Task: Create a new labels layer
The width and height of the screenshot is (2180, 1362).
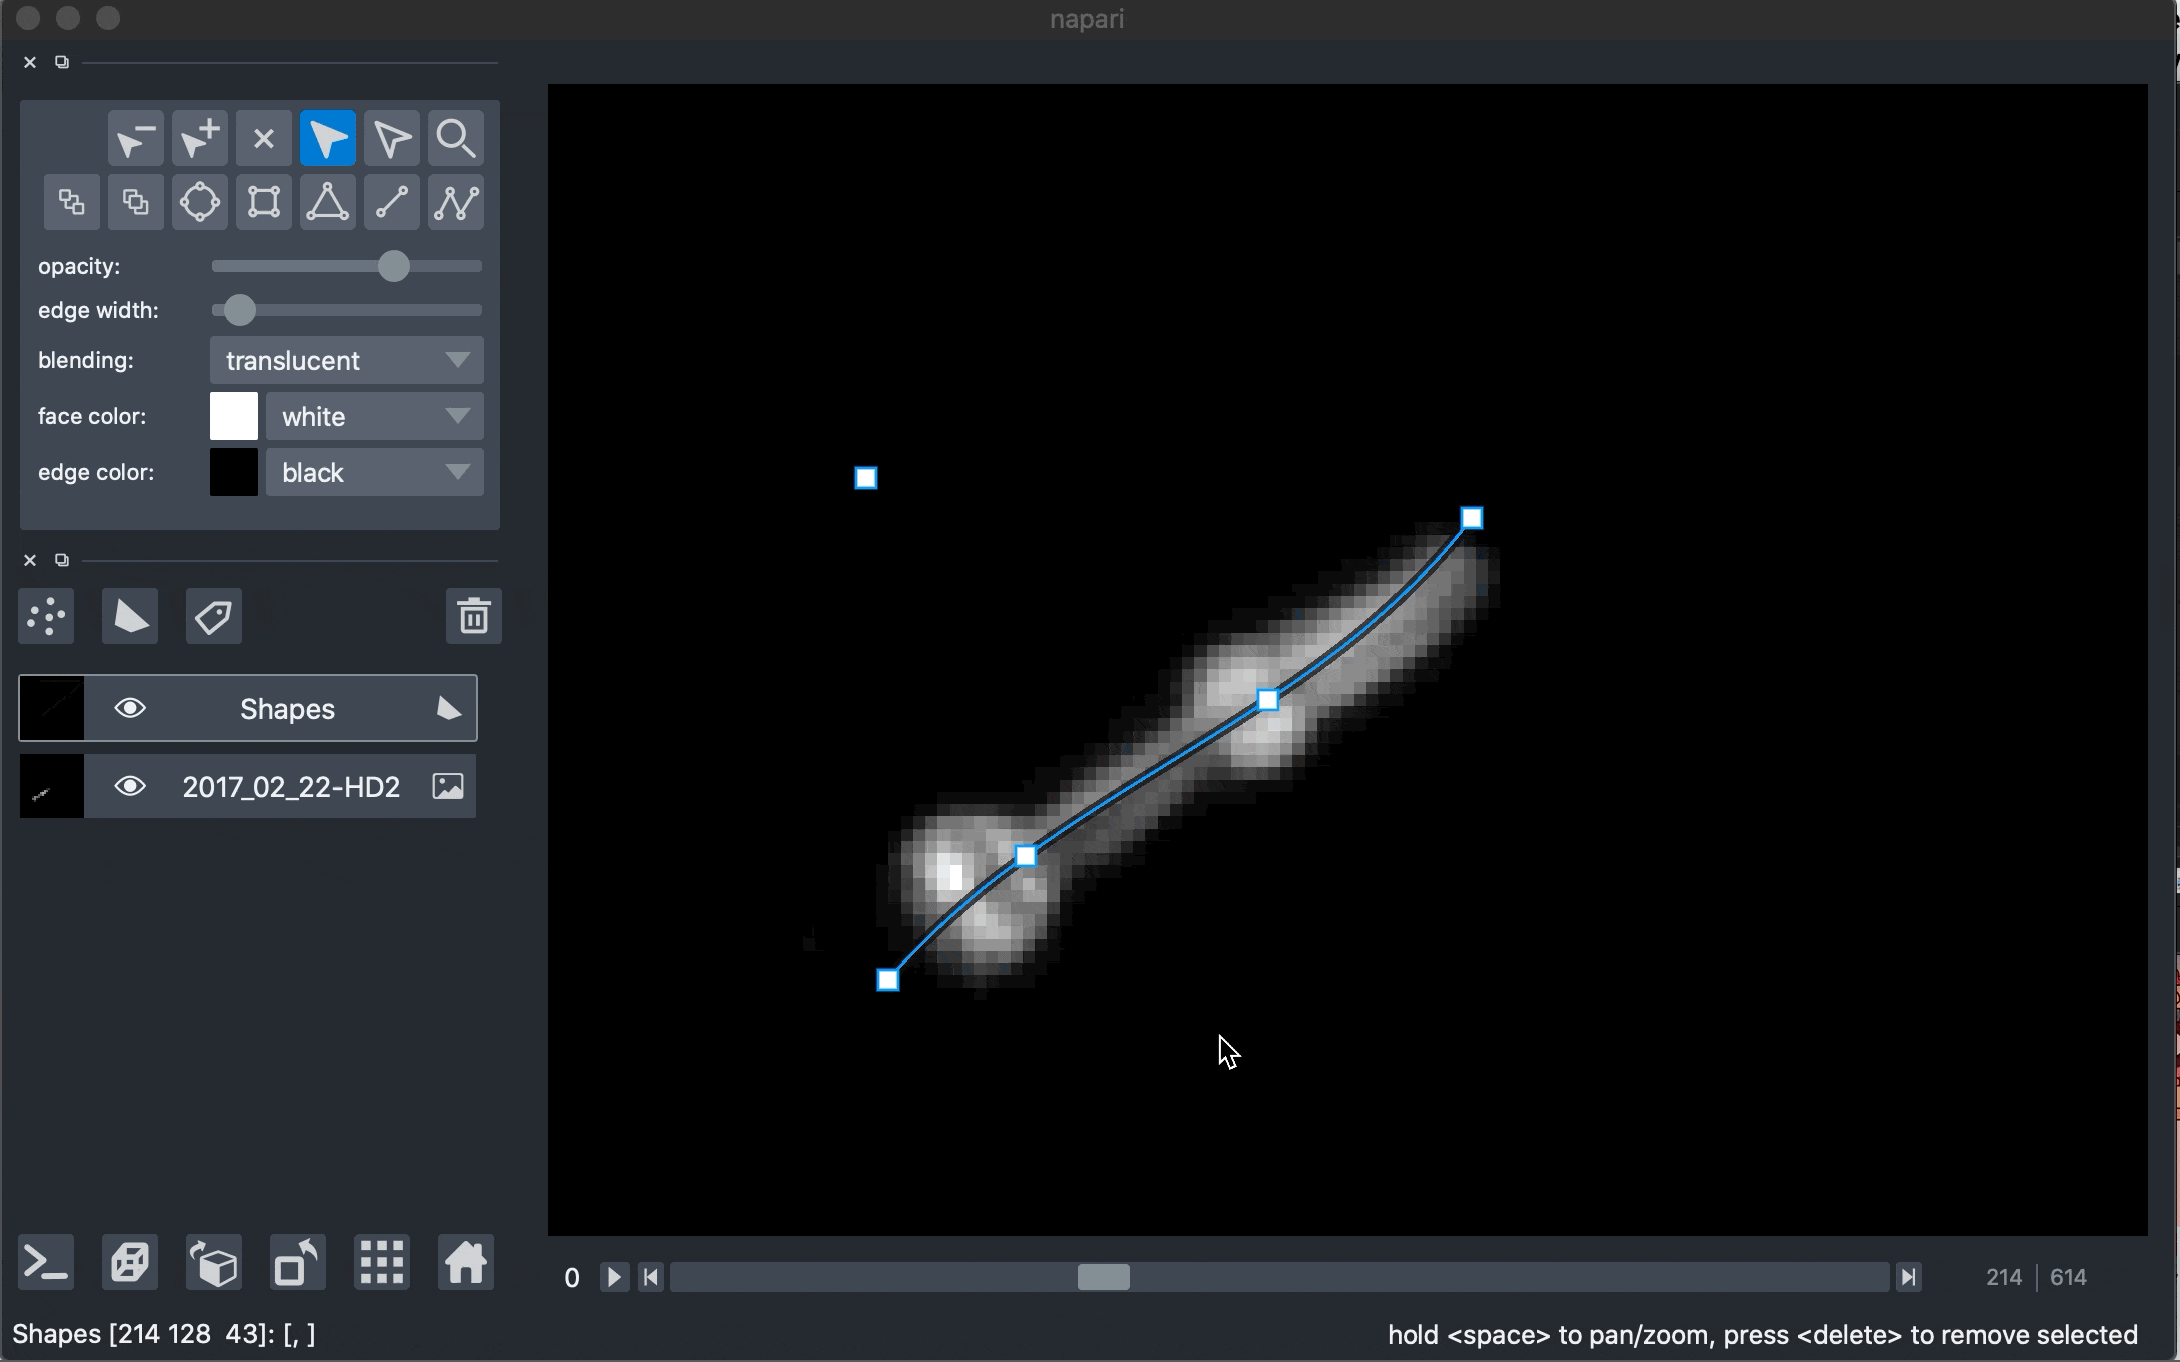Action: 214,616
